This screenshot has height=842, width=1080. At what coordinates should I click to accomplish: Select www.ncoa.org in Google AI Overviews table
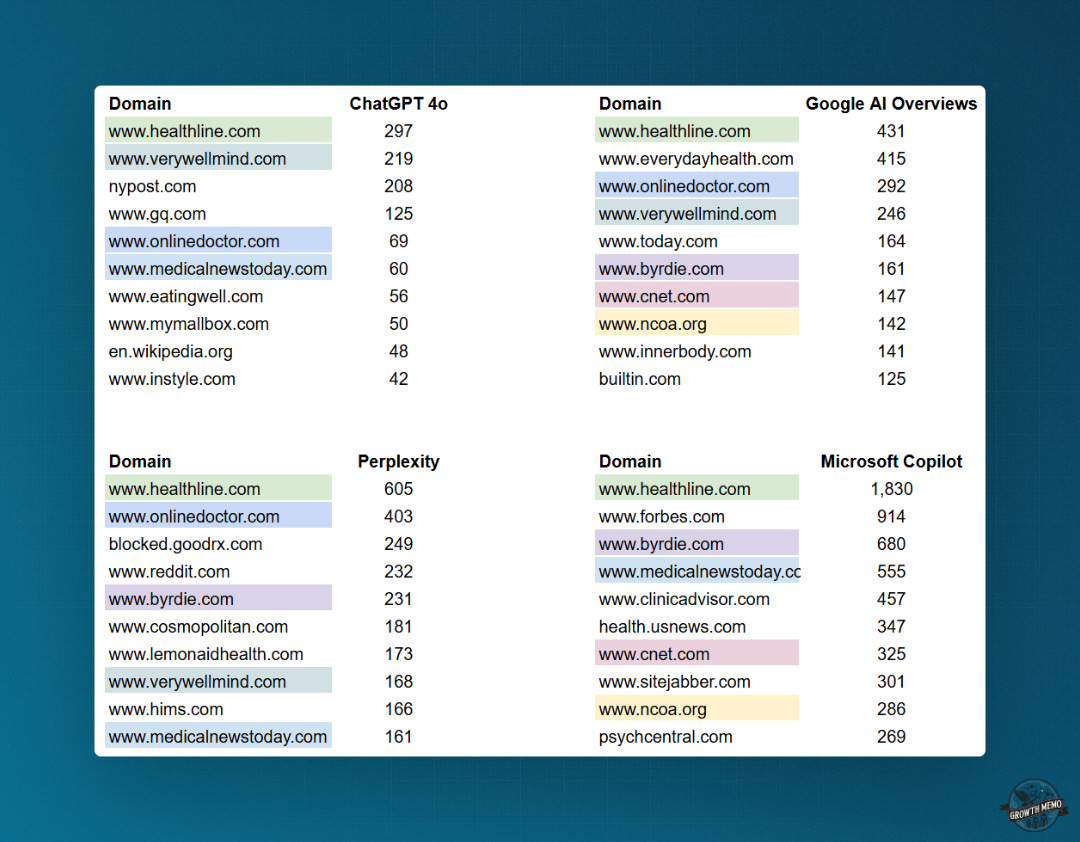(697, 324)
